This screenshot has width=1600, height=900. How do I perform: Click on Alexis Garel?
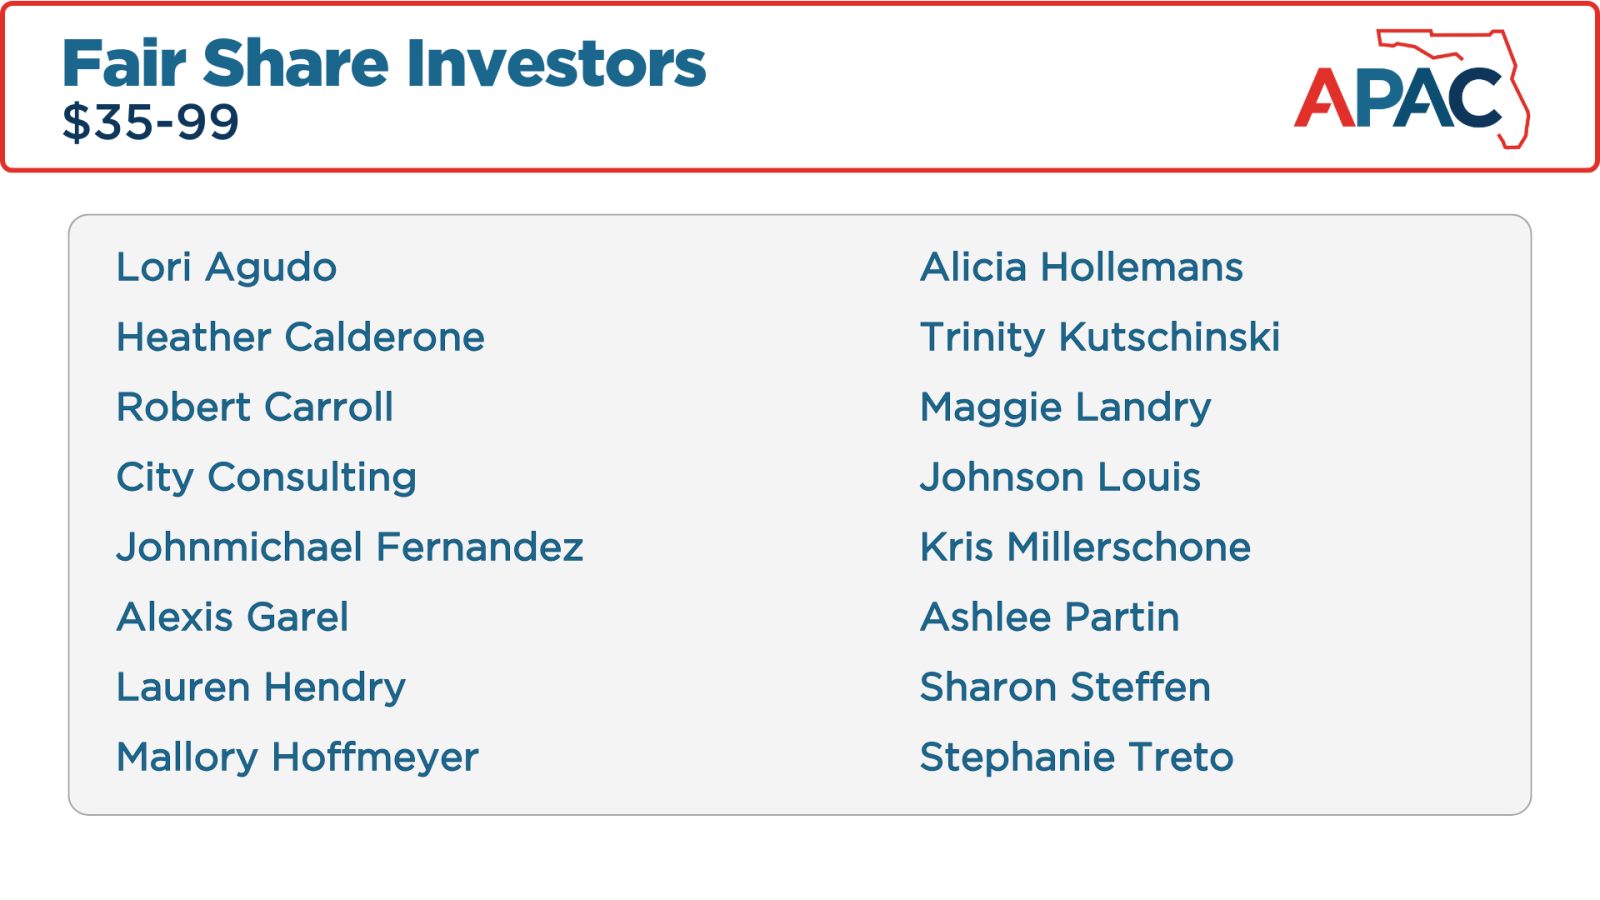coord(233,618)
